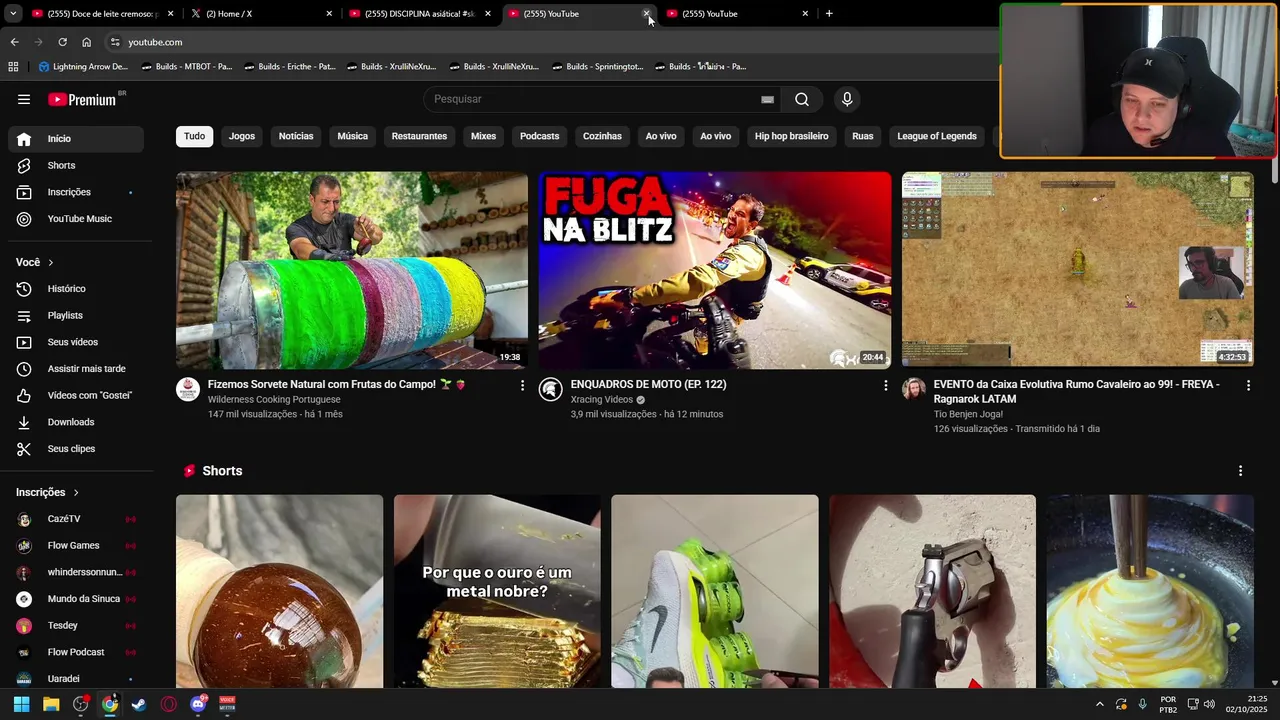Screen dimensions: 1280x720
Task: Open Flow Games subscription channel
Action: coord(76,546)
